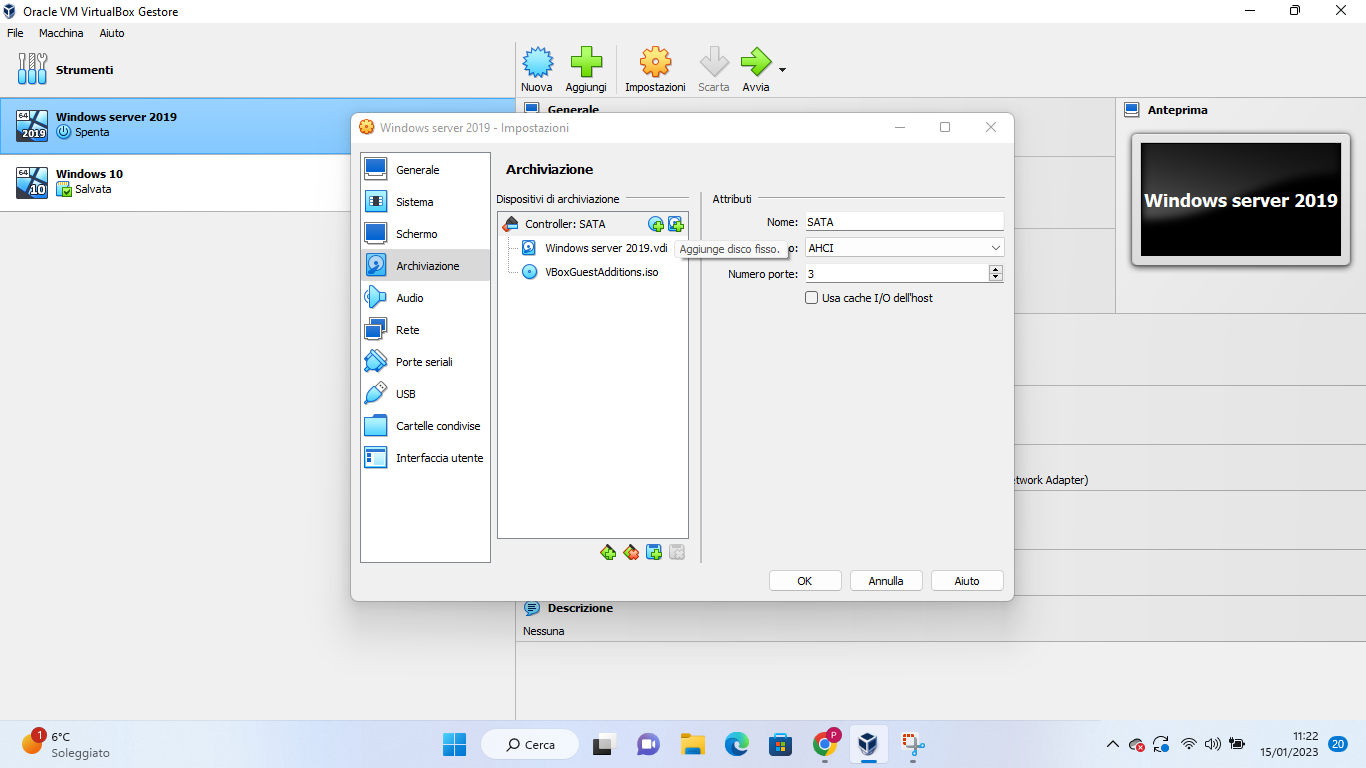Open Task View from the taskbar
The width and height of the screenshot is (1366, 768).
(x=605, y=744)
